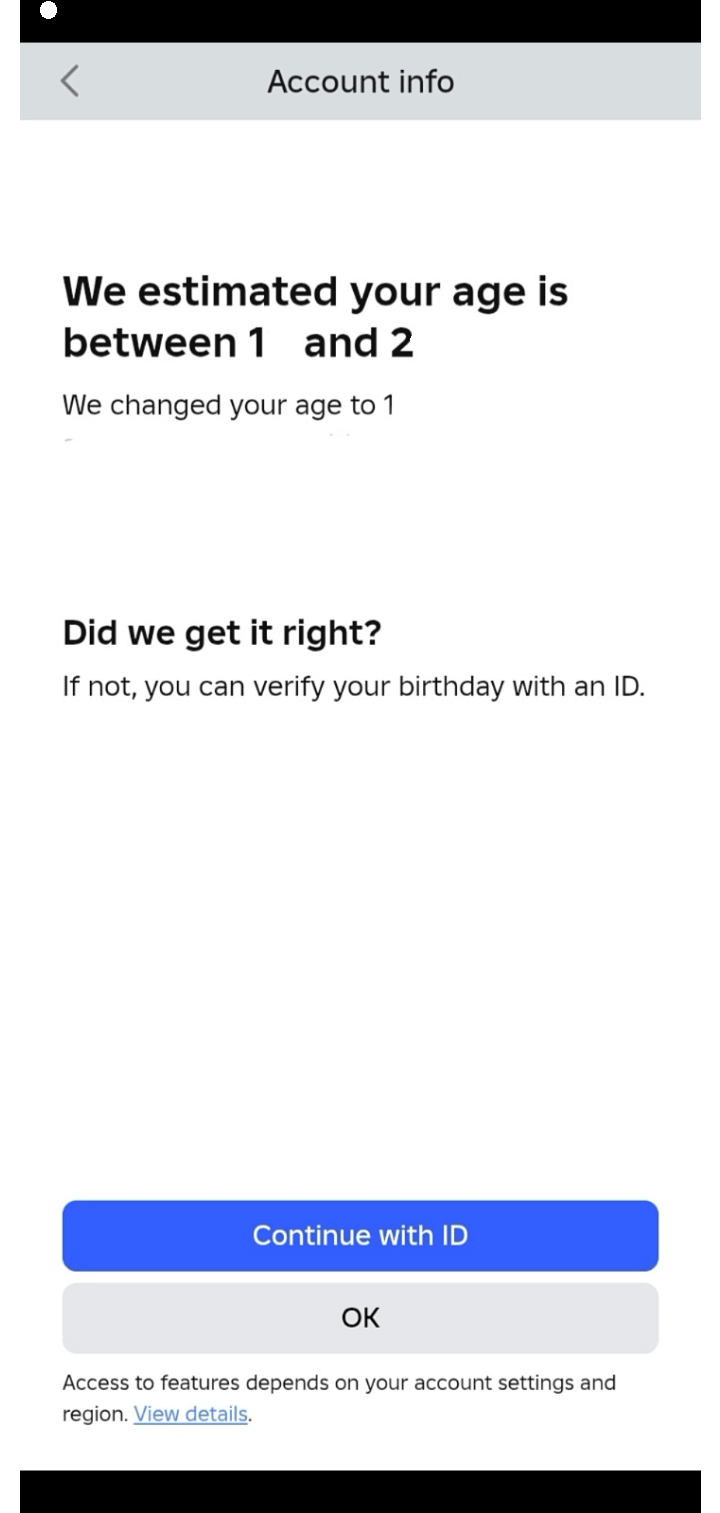Click the "verify your birthday" sentence
The image size is (720, 1513).
pyautogui.click(x=353, y=687)
